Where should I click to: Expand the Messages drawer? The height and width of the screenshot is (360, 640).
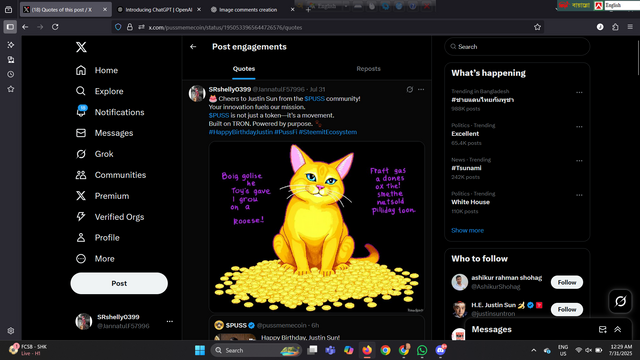pyautogui.click(x=618, y=329)
